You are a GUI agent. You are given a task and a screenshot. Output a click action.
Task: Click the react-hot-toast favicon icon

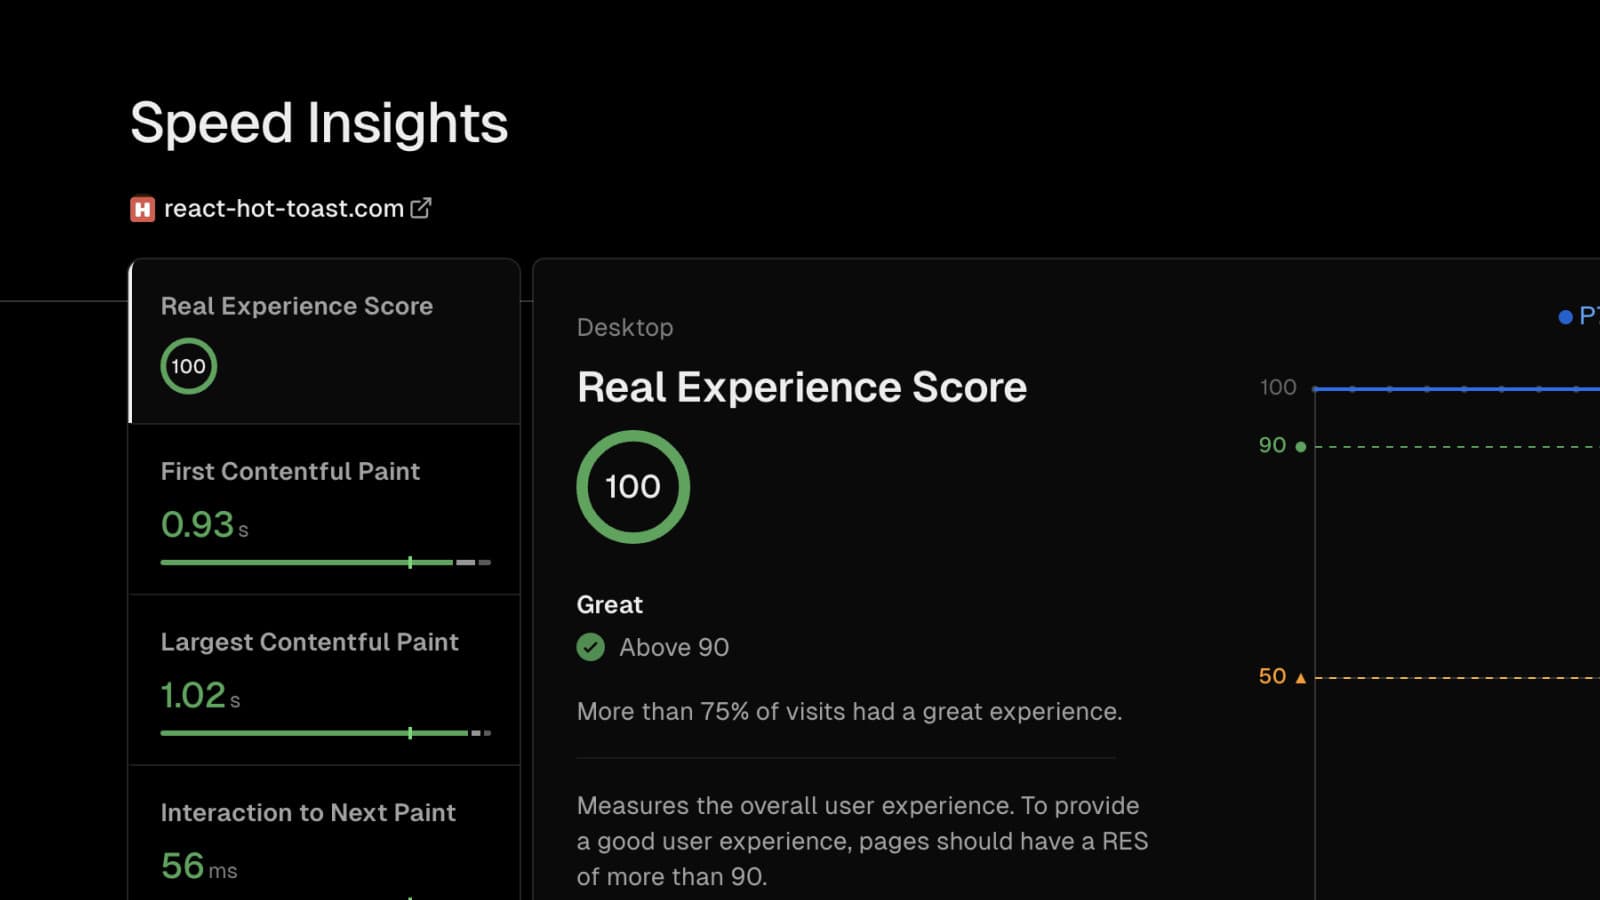(x=142, y=209)
